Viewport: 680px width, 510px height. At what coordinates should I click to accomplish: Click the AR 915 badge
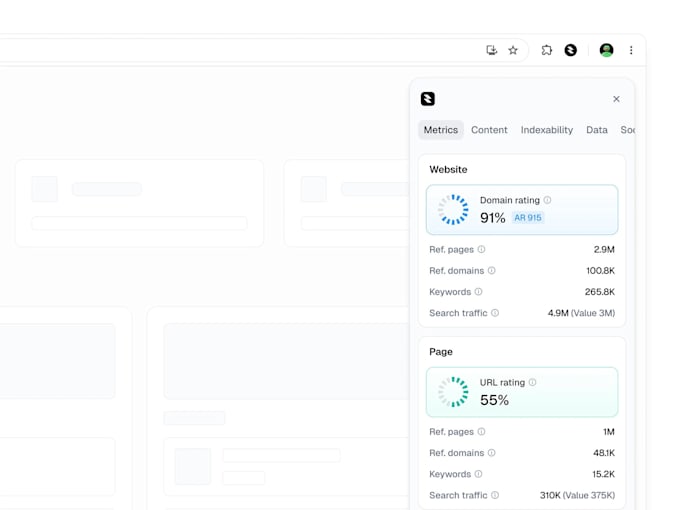[528, 218]
